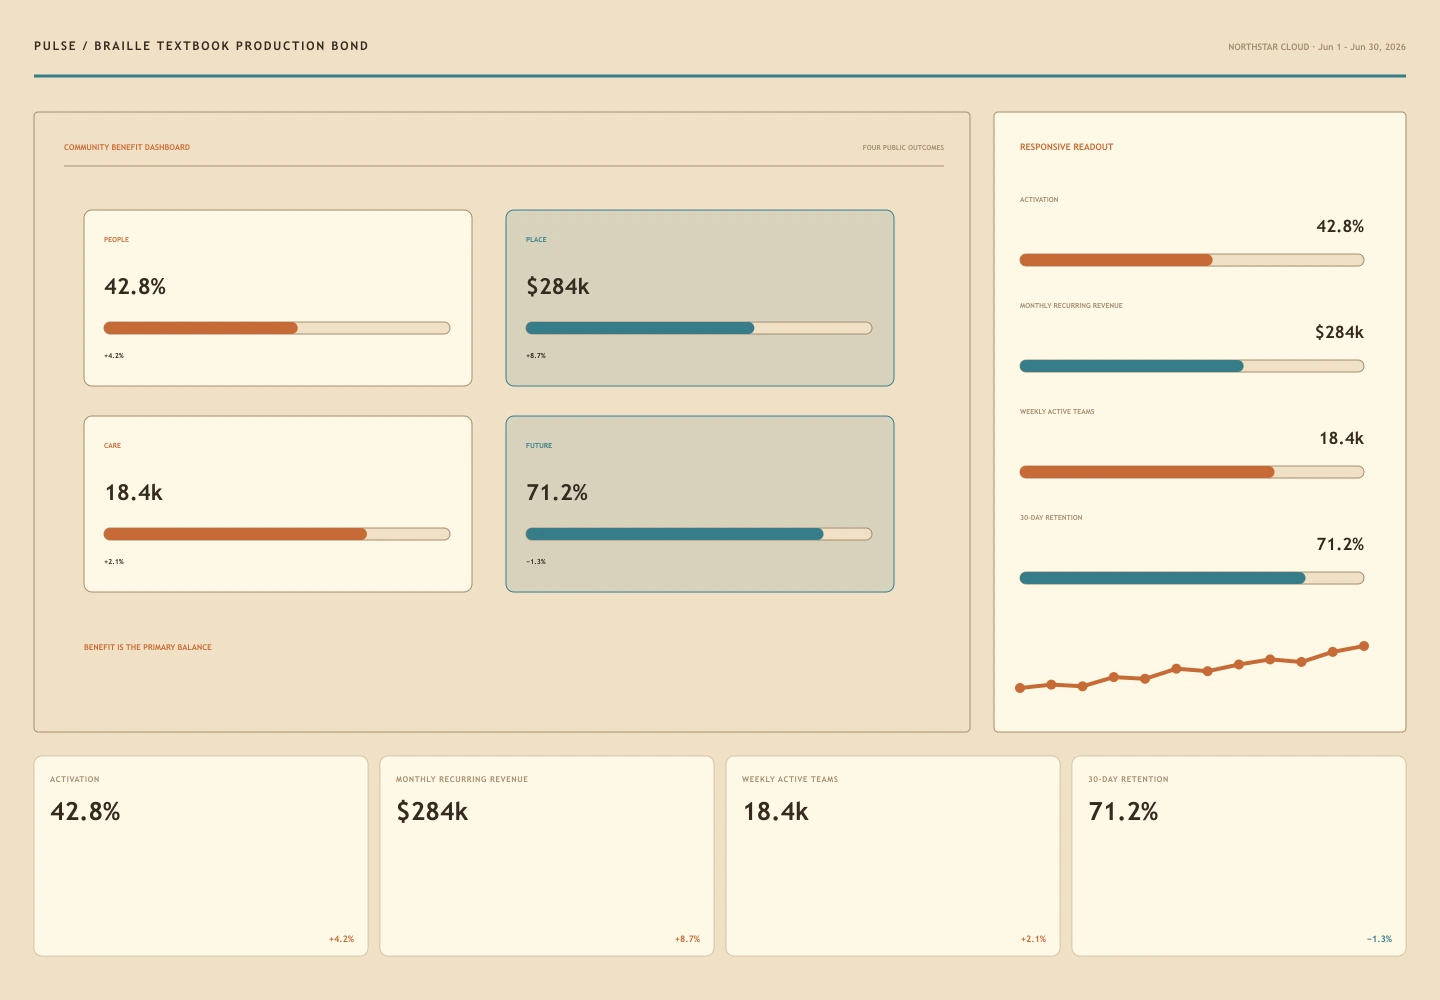Screen dimensions: 1440x1000
Task: Click the 18.4k value in the Care card
Action: tap(134, 493)
